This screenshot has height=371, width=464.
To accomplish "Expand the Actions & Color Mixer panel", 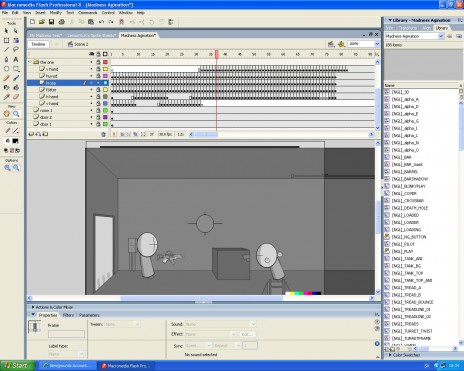I will pos(33,307).
